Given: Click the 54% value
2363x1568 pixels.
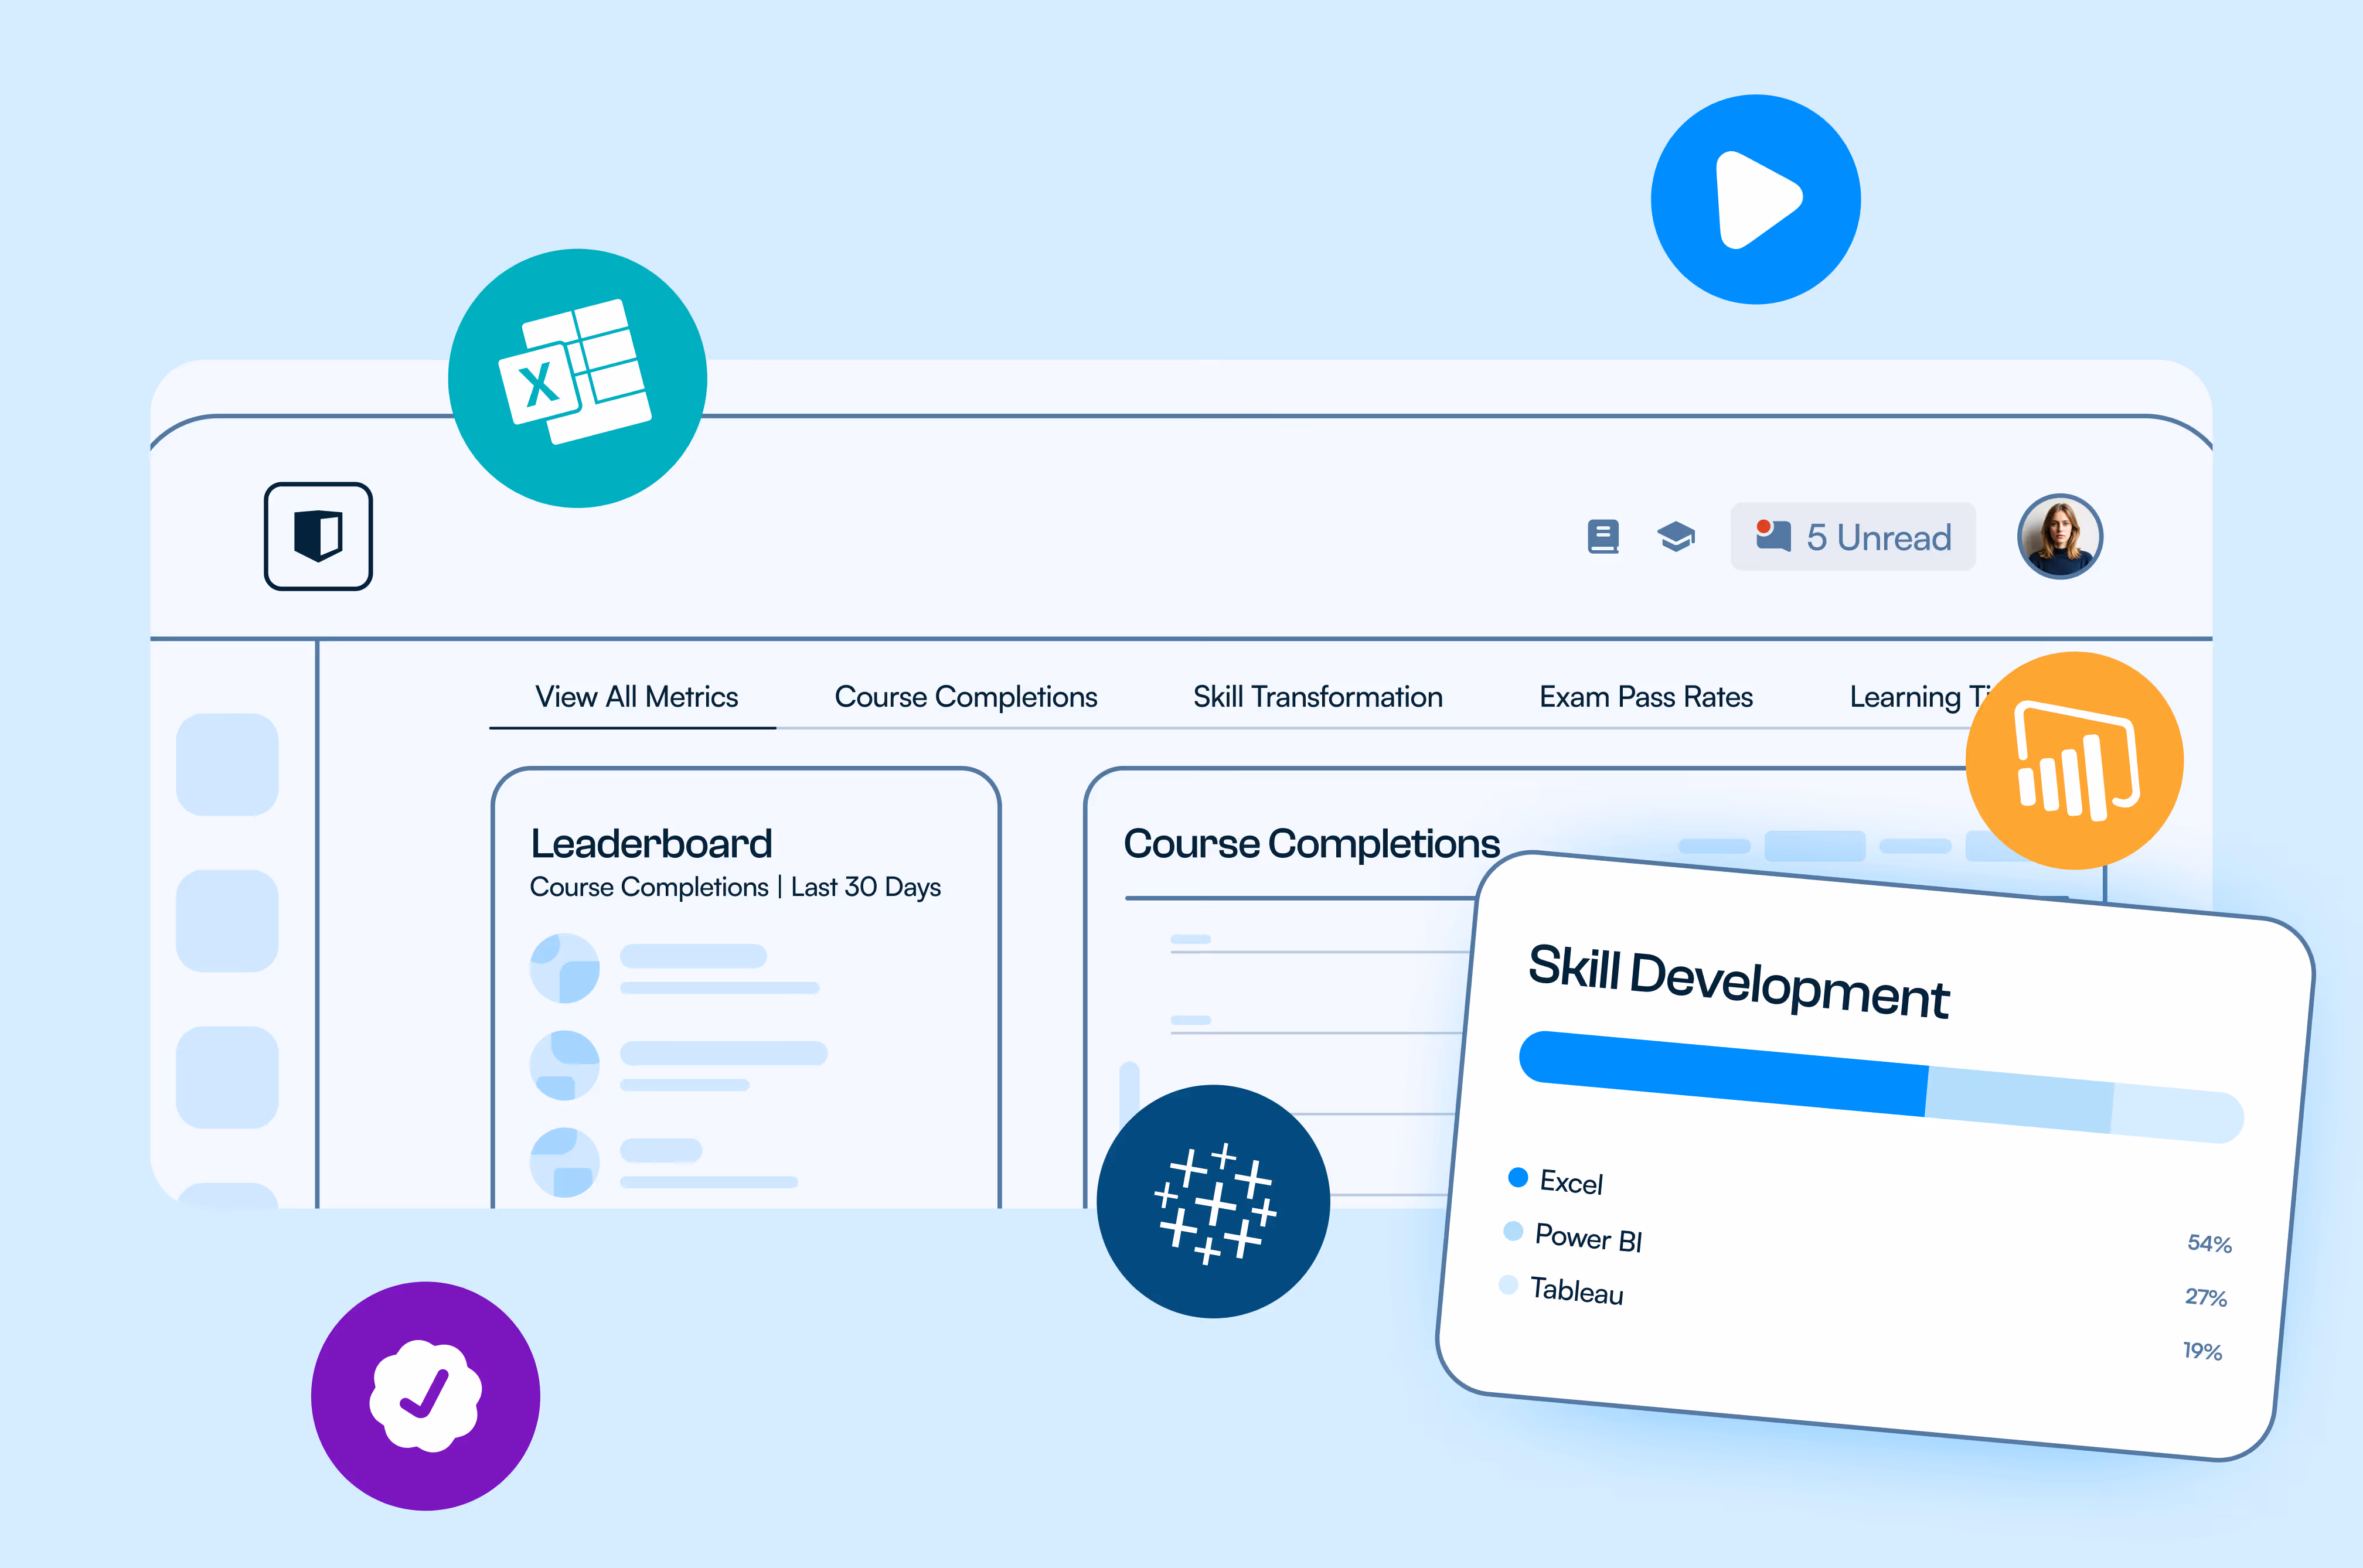Looking at the screenshot, I should coord(2209,1243).
